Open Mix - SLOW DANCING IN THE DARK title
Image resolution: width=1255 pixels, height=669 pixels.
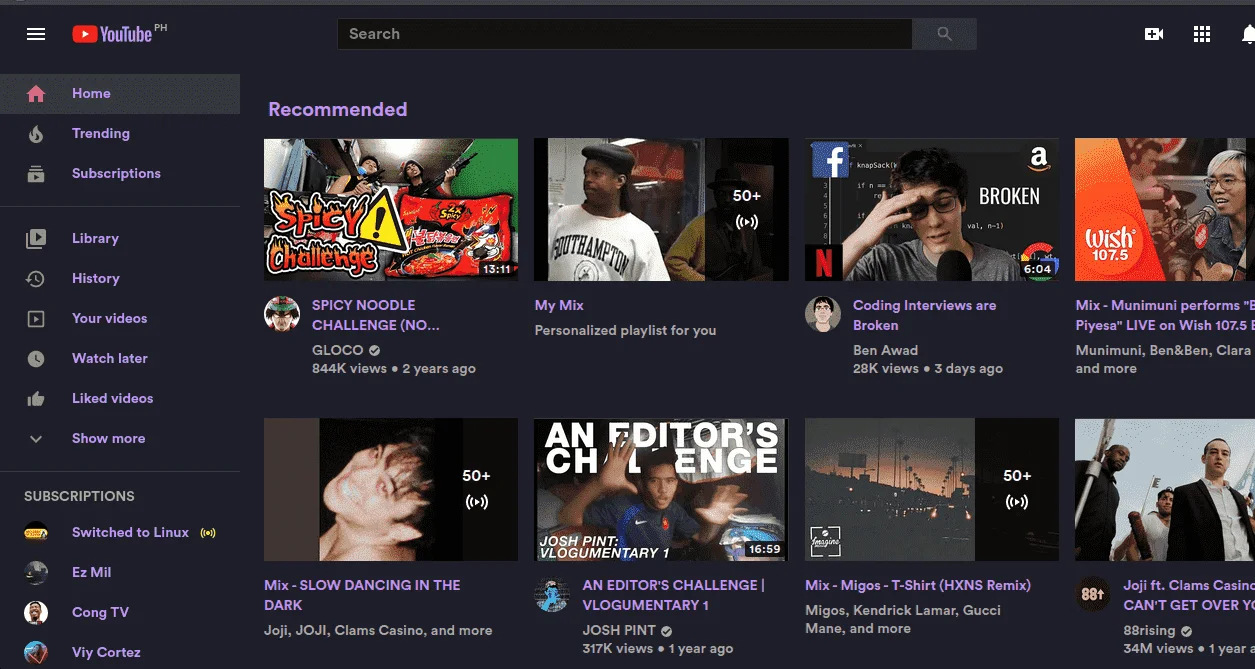362,595
